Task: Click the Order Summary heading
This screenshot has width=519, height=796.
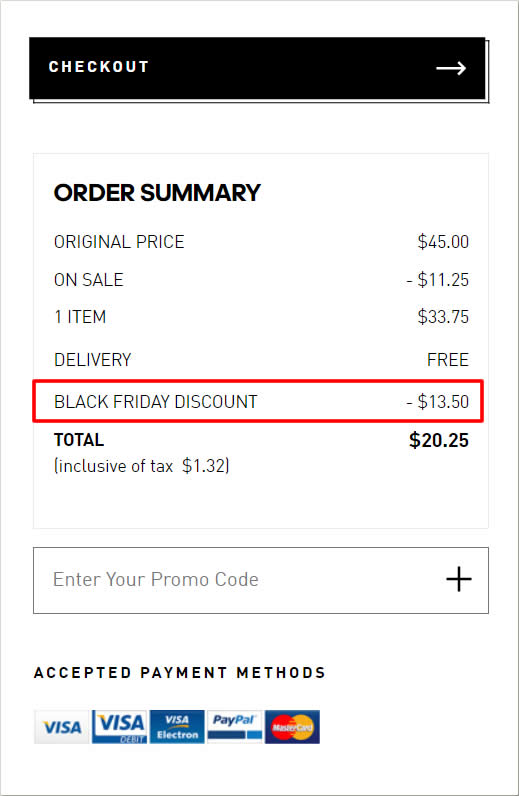Action: 157,193
